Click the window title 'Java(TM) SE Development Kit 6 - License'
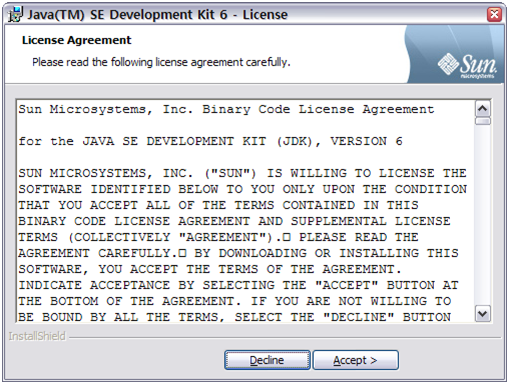This screenshot has width=509, height=384. 157,15
